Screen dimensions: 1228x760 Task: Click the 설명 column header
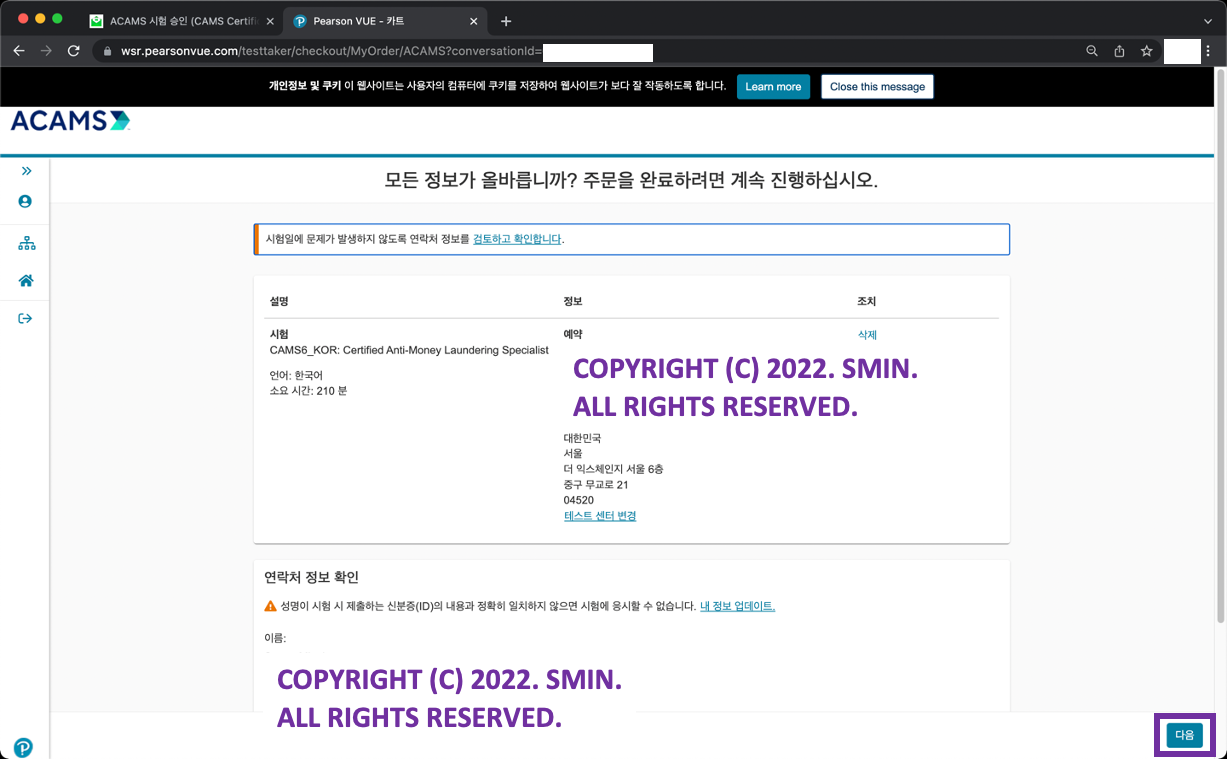(x=279, y=301)
